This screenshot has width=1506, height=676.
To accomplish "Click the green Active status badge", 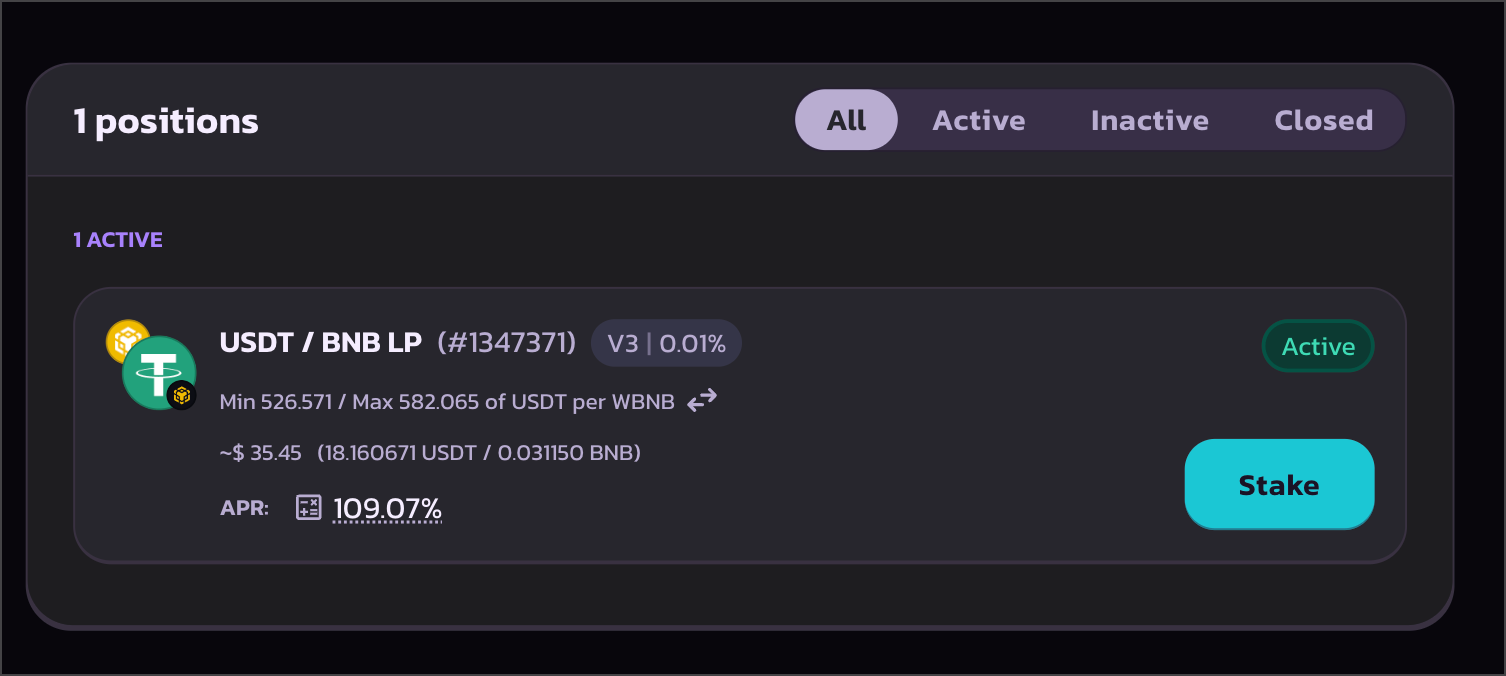I will tap(1317, 346).
